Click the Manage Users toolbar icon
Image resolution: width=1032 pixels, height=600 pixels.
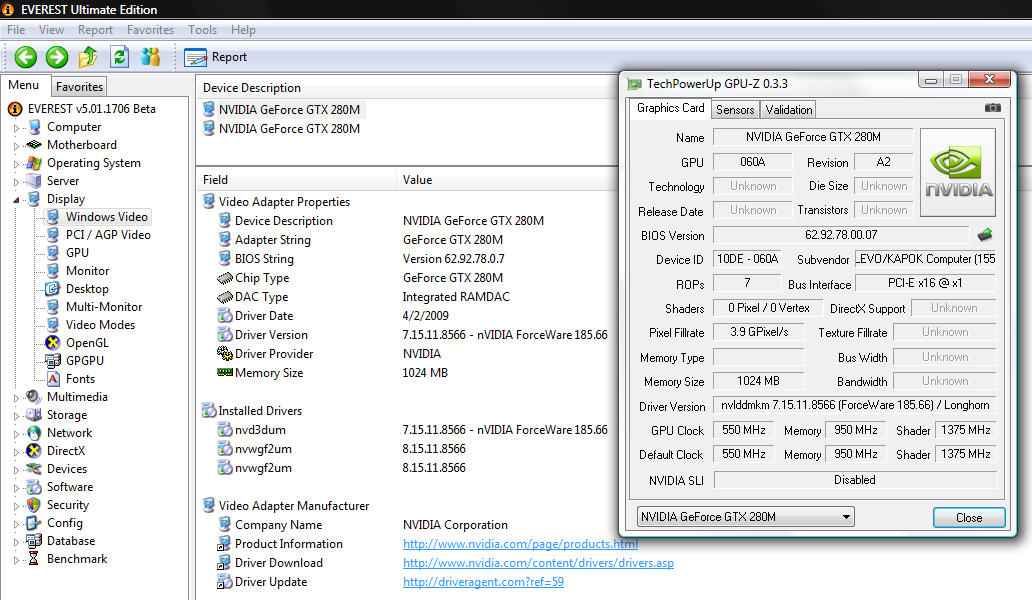[150, 57]
